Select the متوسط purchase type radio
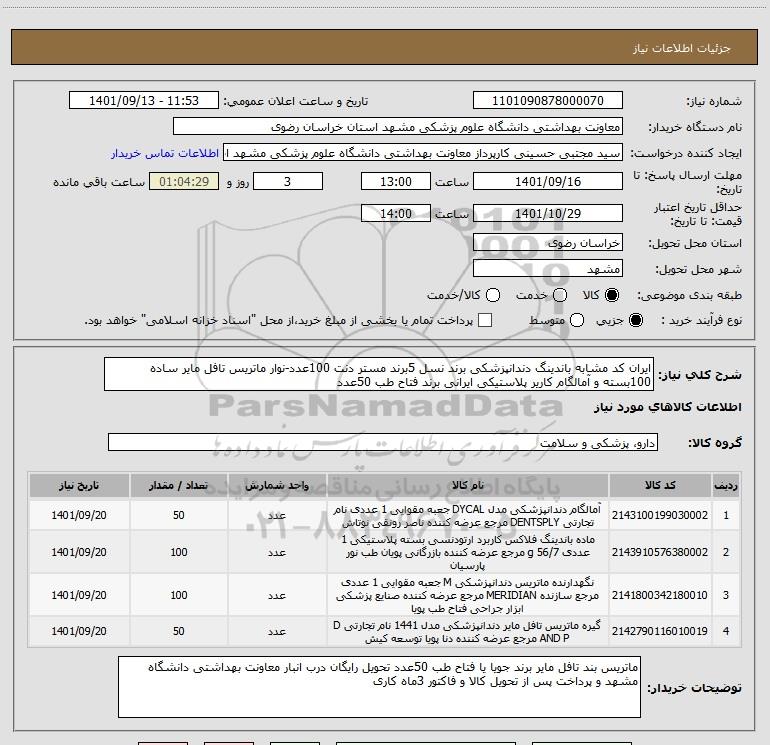Image resolution: width=770 pixels, height=745 pixels. pyautogui.click(x=577, y=320)
